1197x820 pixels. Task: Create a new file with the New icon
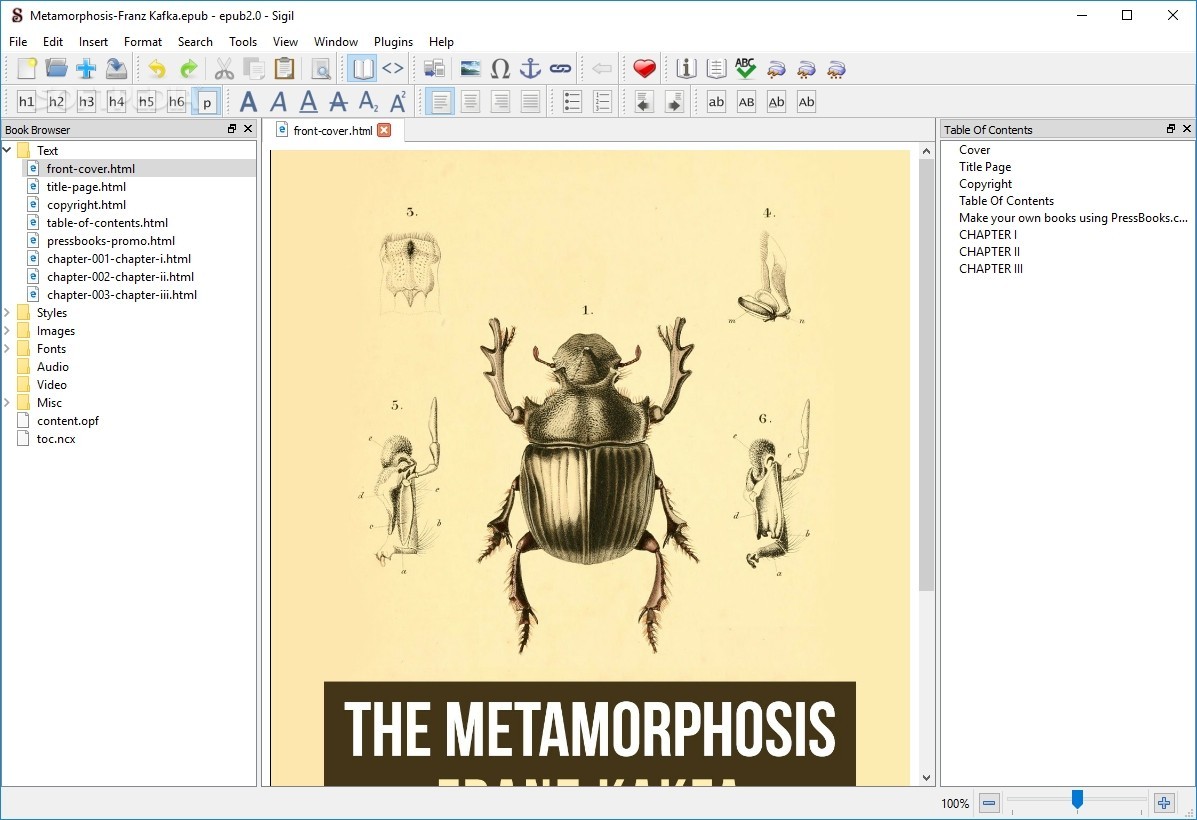point(27,69)
